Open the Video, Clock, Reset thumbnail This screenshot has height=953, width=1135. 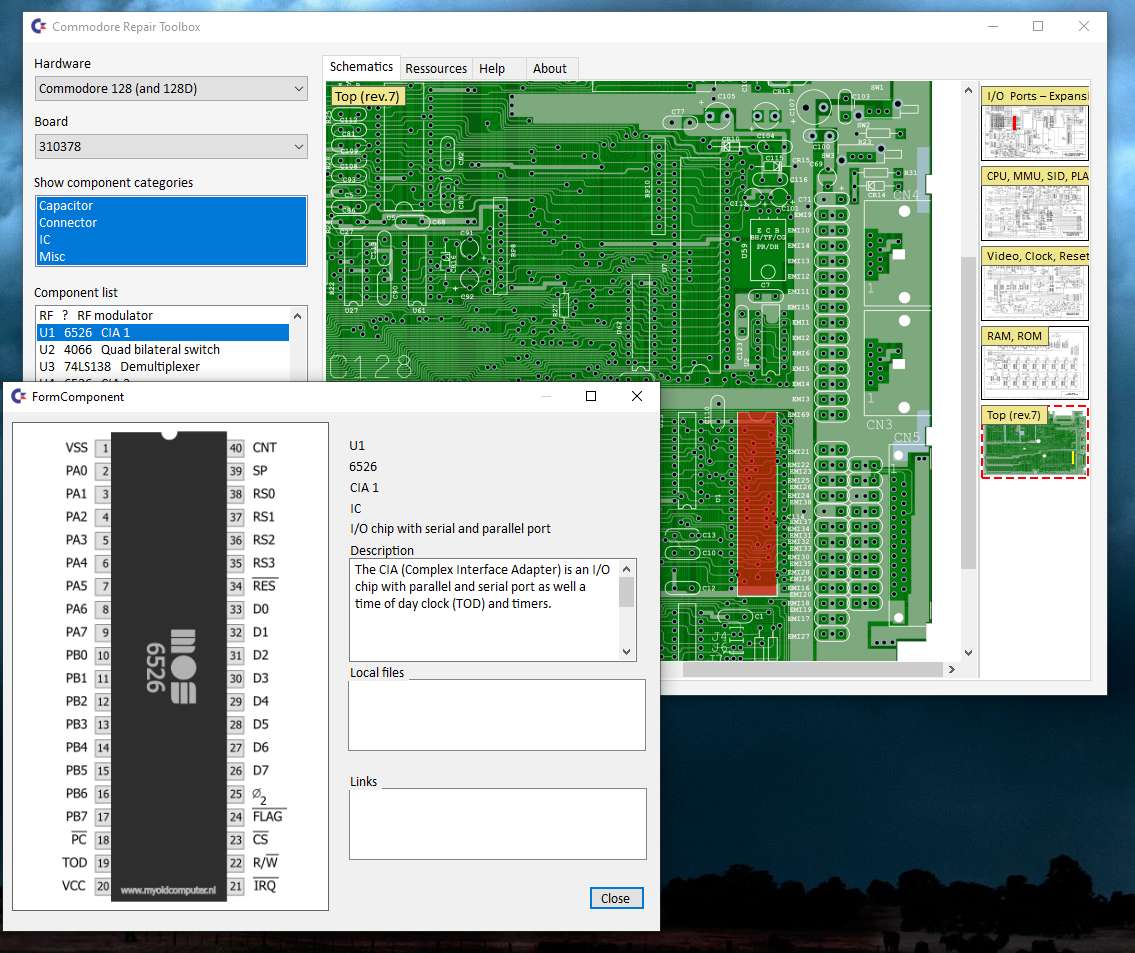(1035, 284)
